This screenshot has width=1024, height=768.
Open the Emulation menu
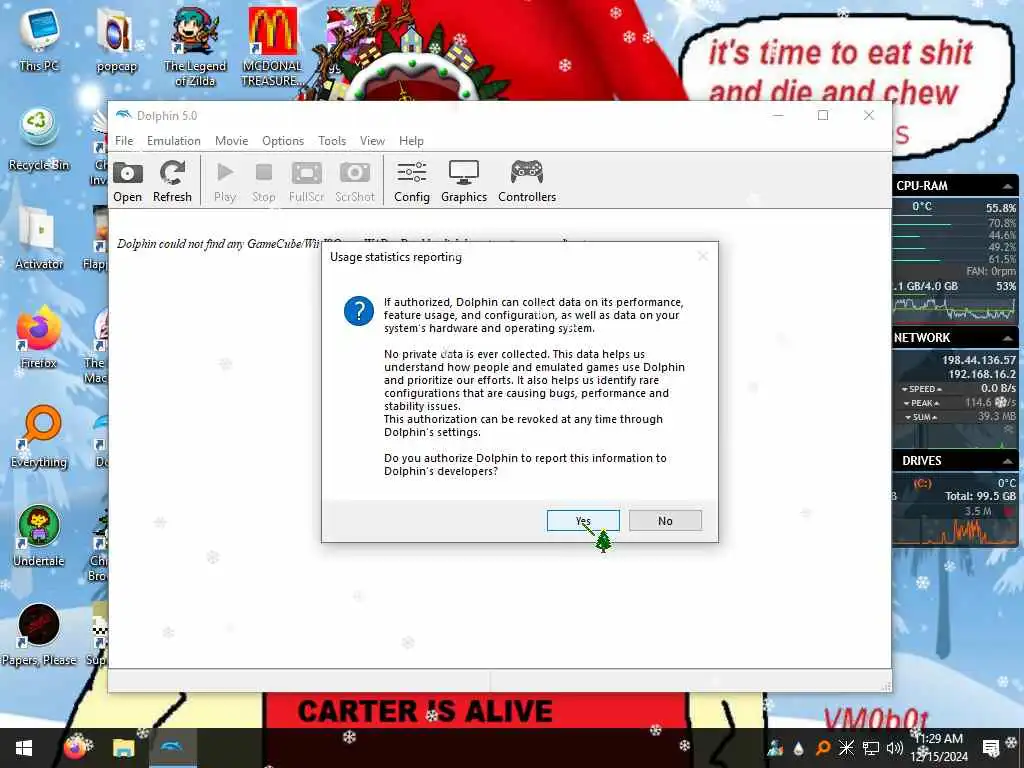(174, 140)
